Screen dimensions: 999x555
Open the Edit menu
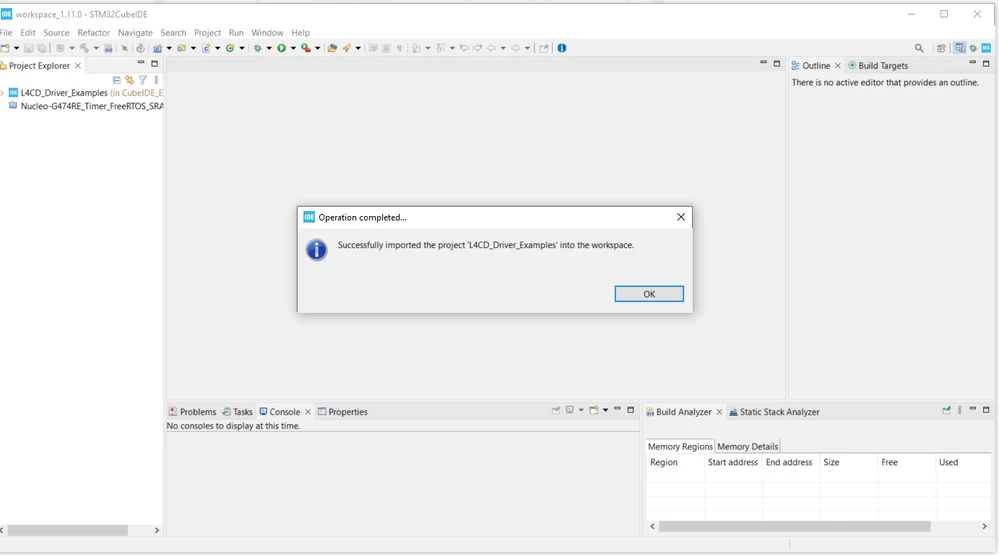(x=27, y=32)
